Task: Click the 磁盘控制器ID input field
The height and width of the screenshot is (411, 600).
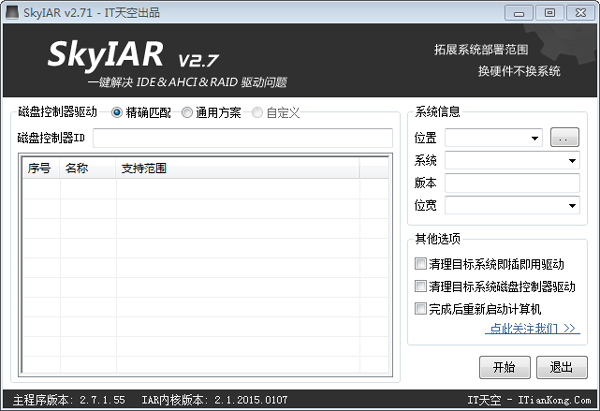Action: 243,138
